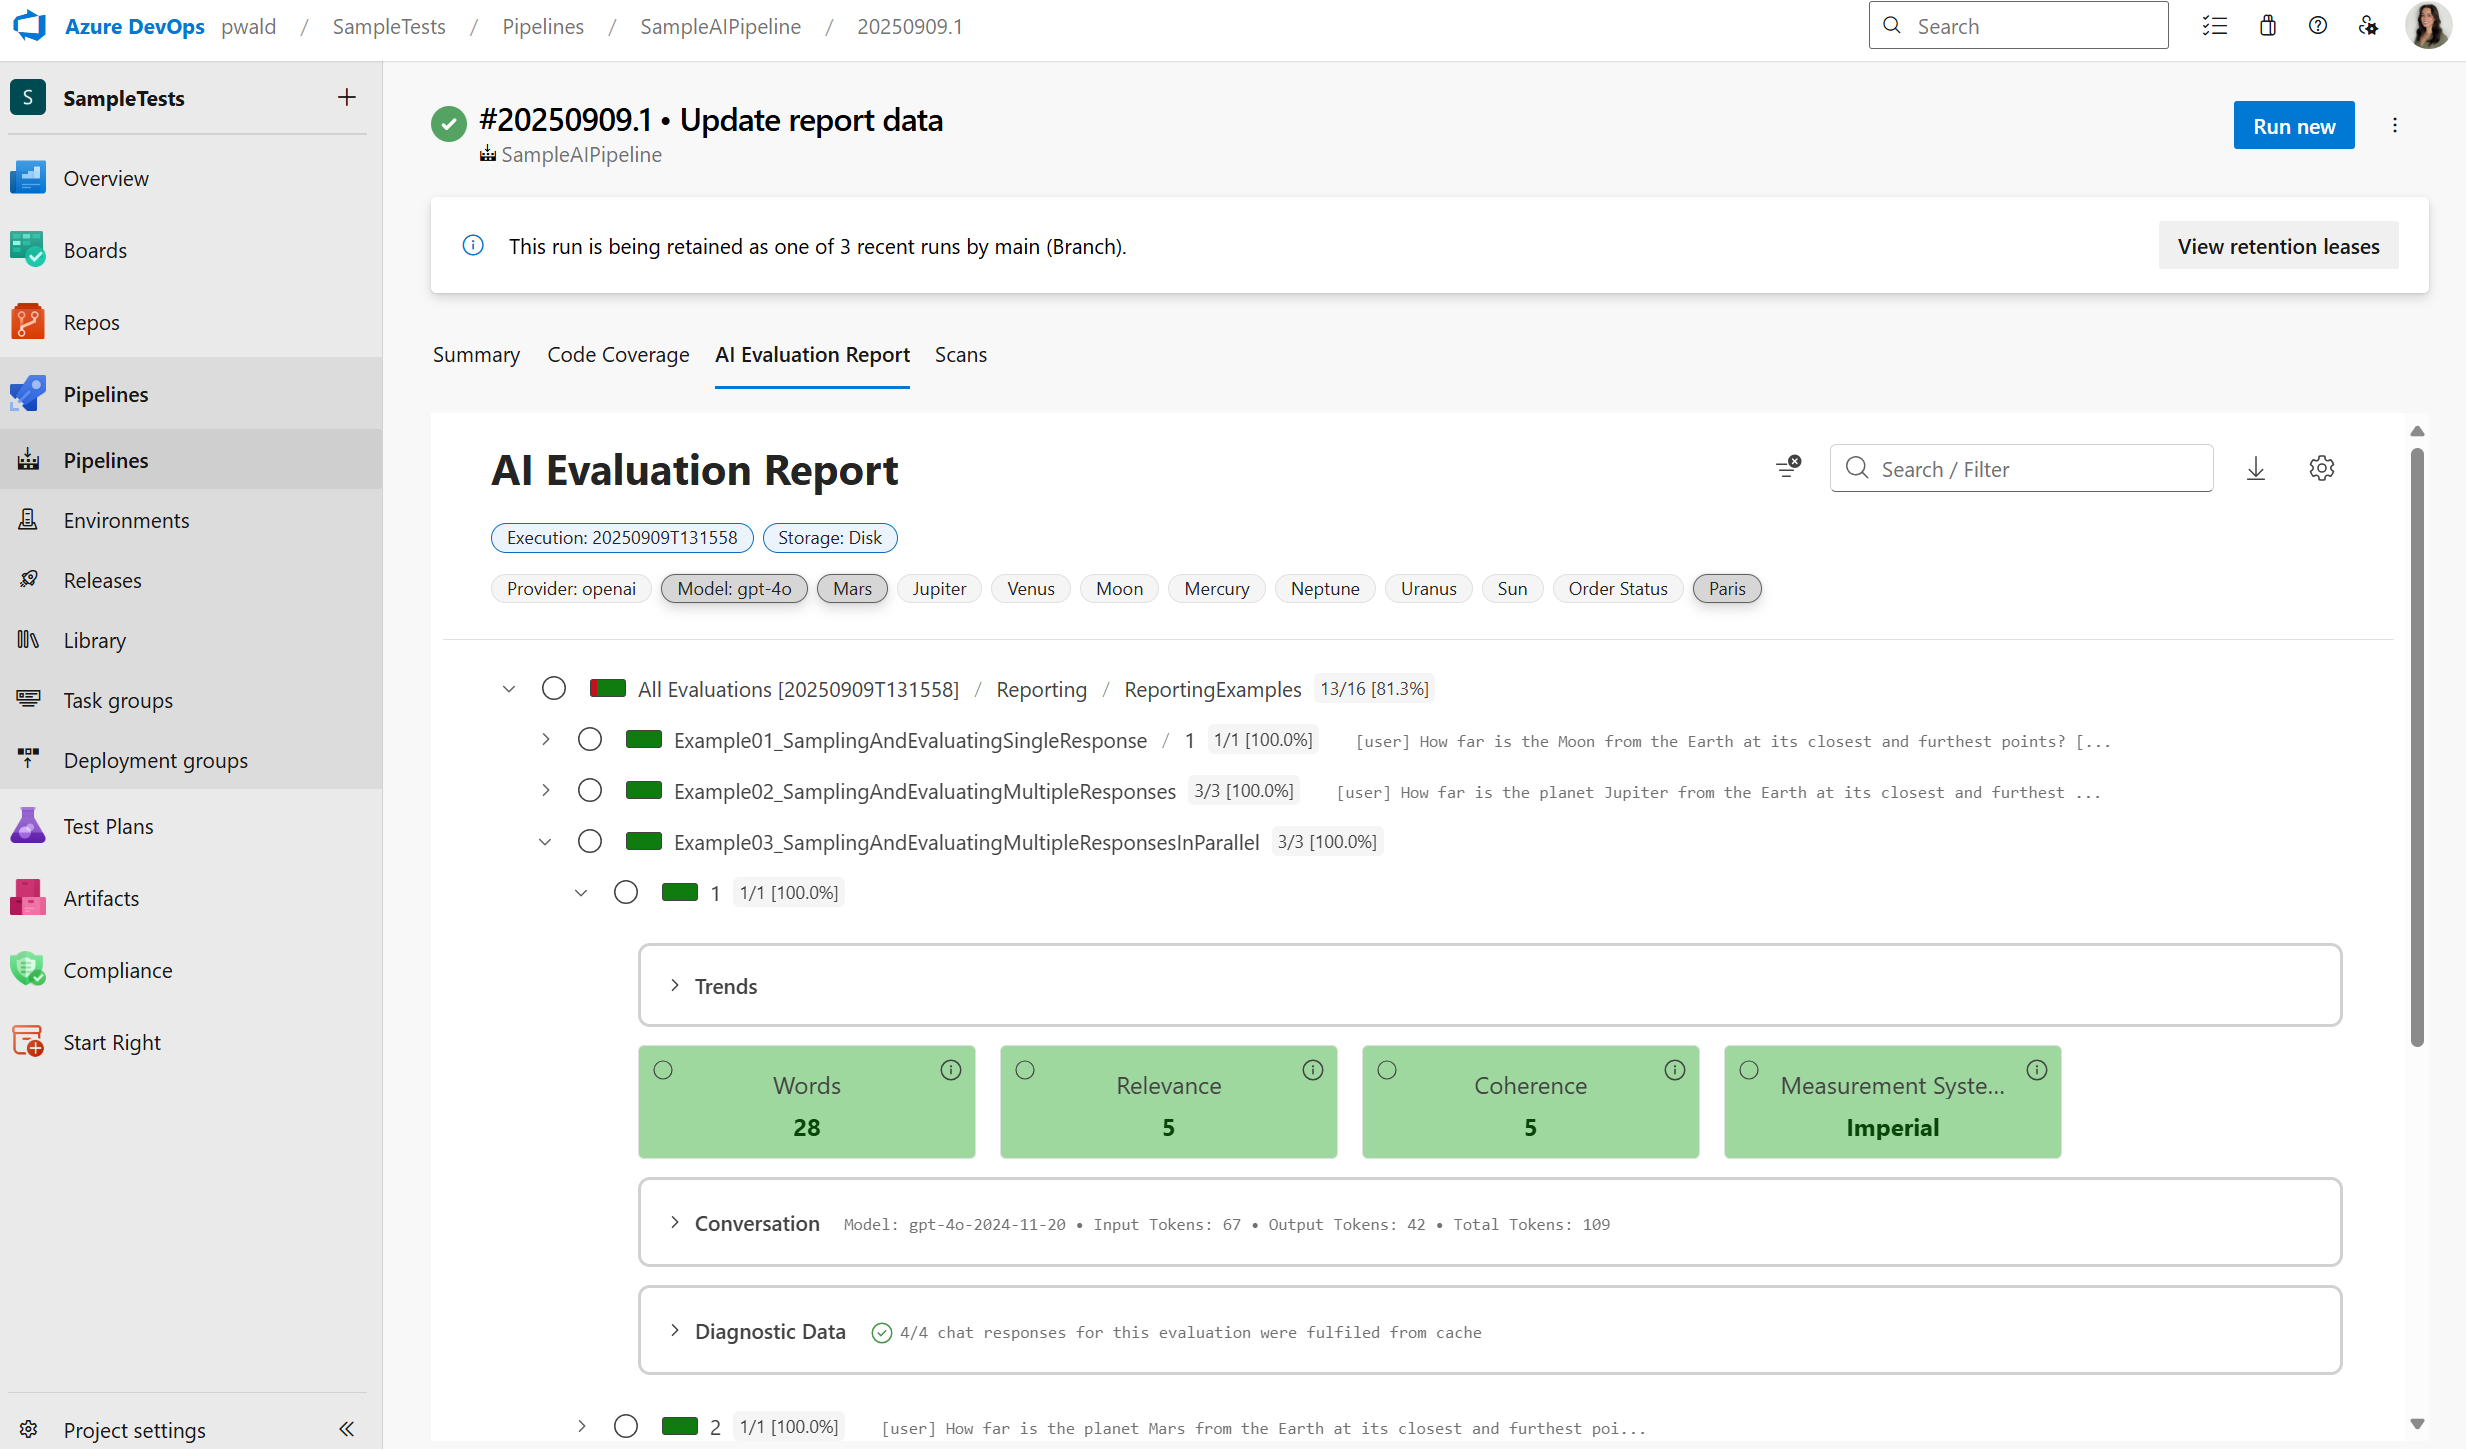Open the help question mark icon
The width and height of the screenshot is (2466, 1449).
pyautogui.click(x=2317, y=26)
